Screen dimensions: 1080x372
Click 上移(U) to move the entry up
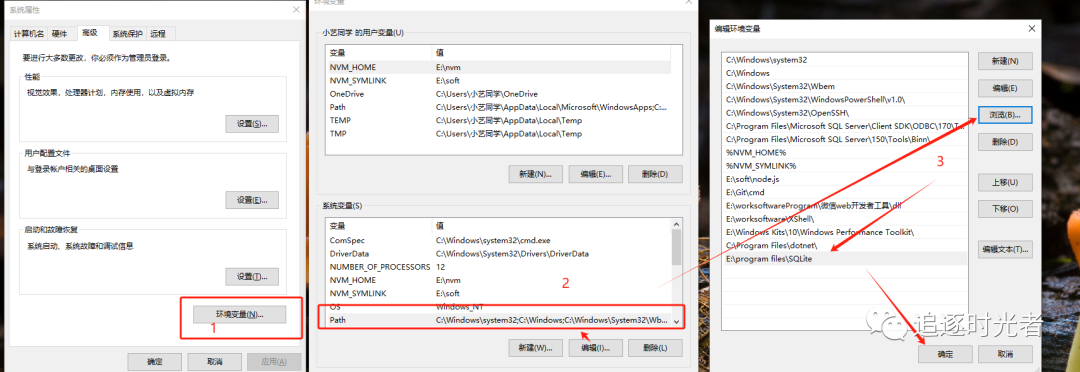pyautogui.click(x=1005, y=183)
